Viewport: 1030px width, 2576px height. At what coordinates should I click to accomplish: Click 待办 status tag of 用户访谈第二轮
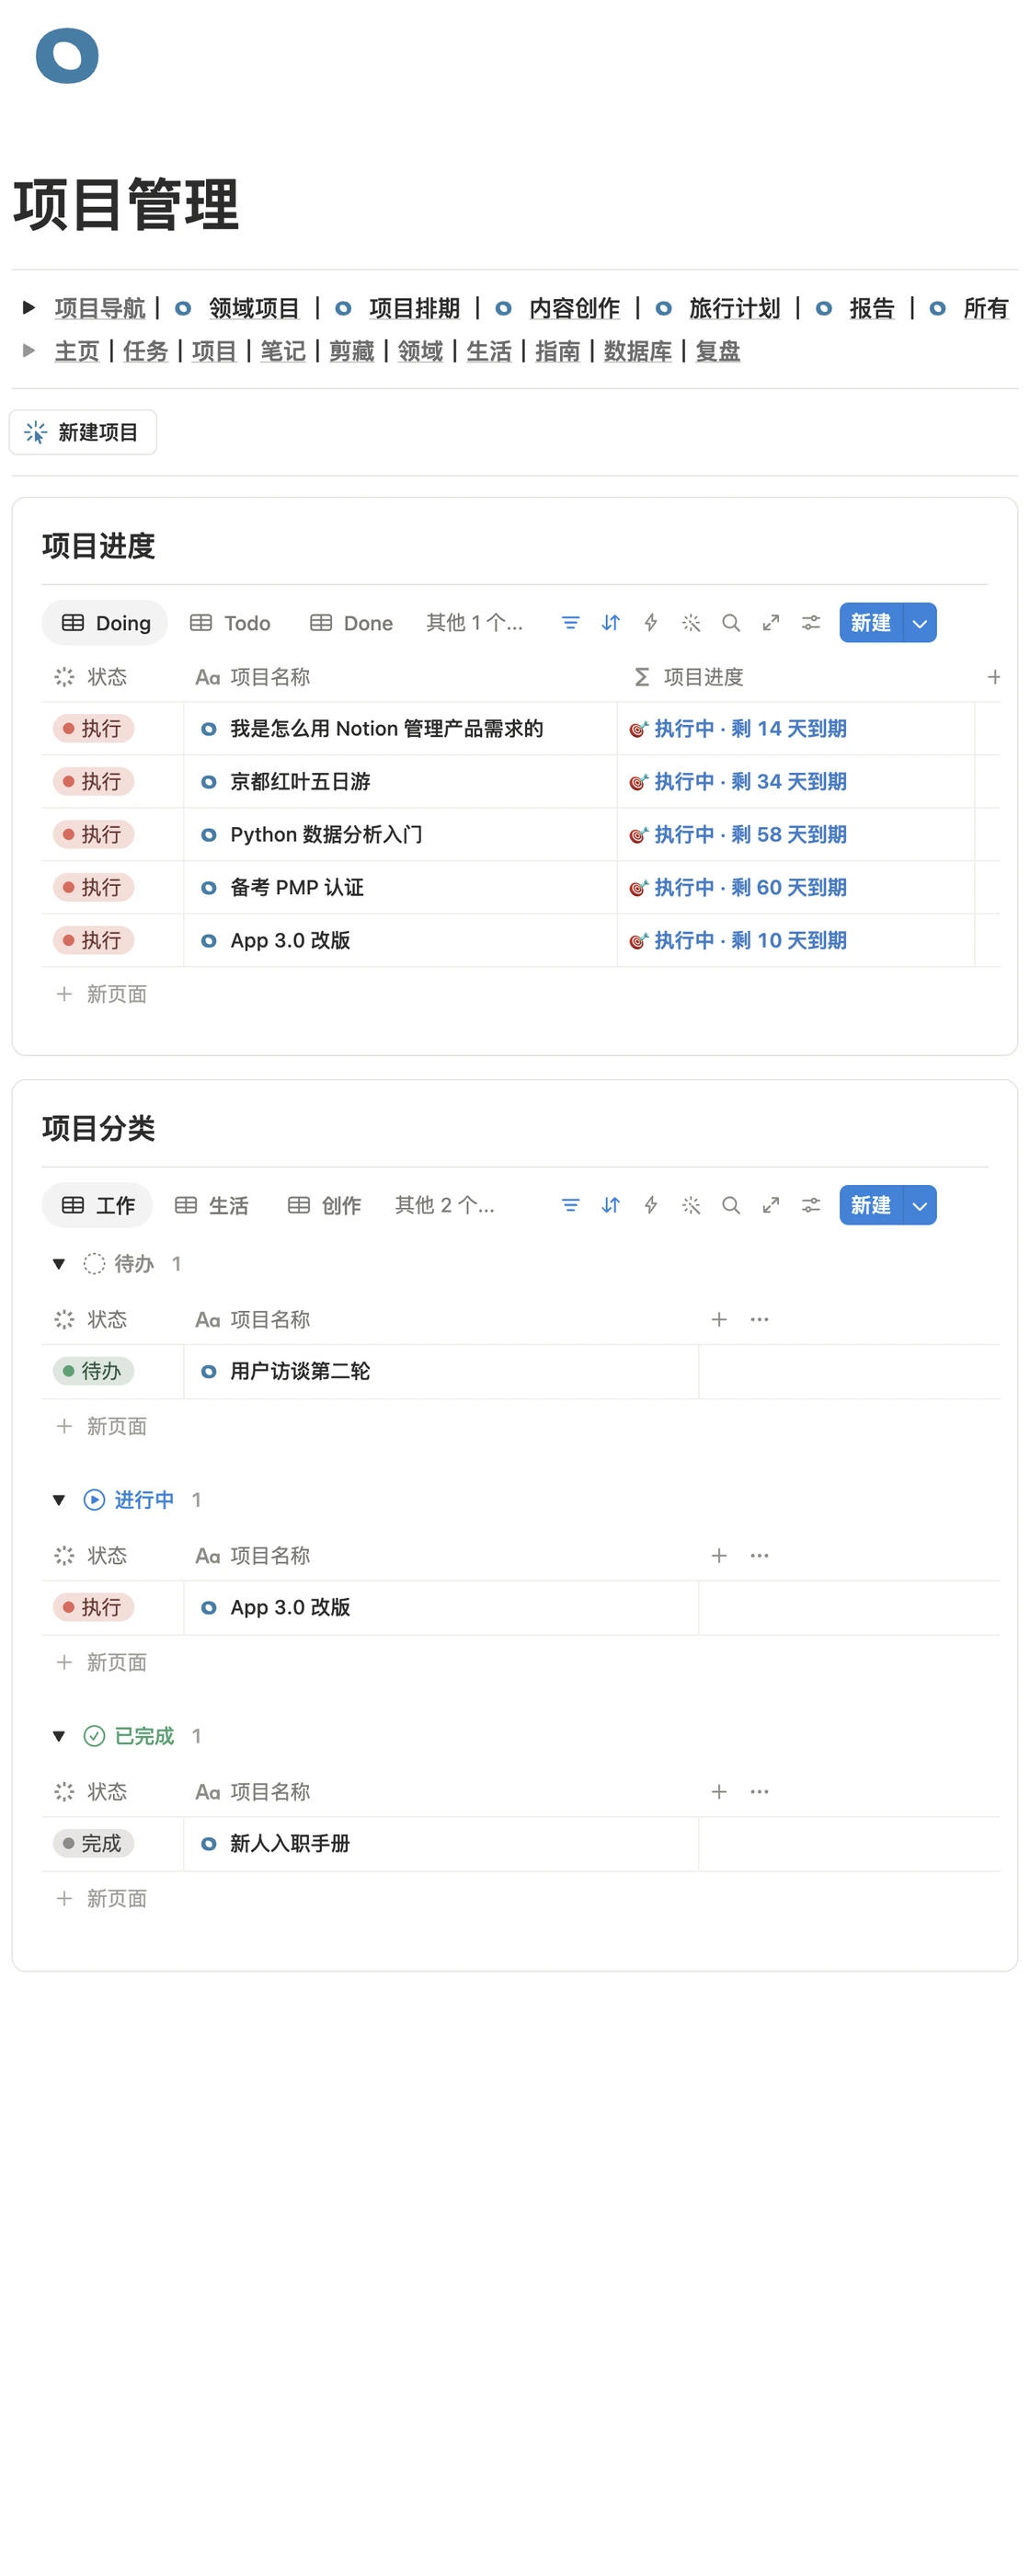[94, 1371]
